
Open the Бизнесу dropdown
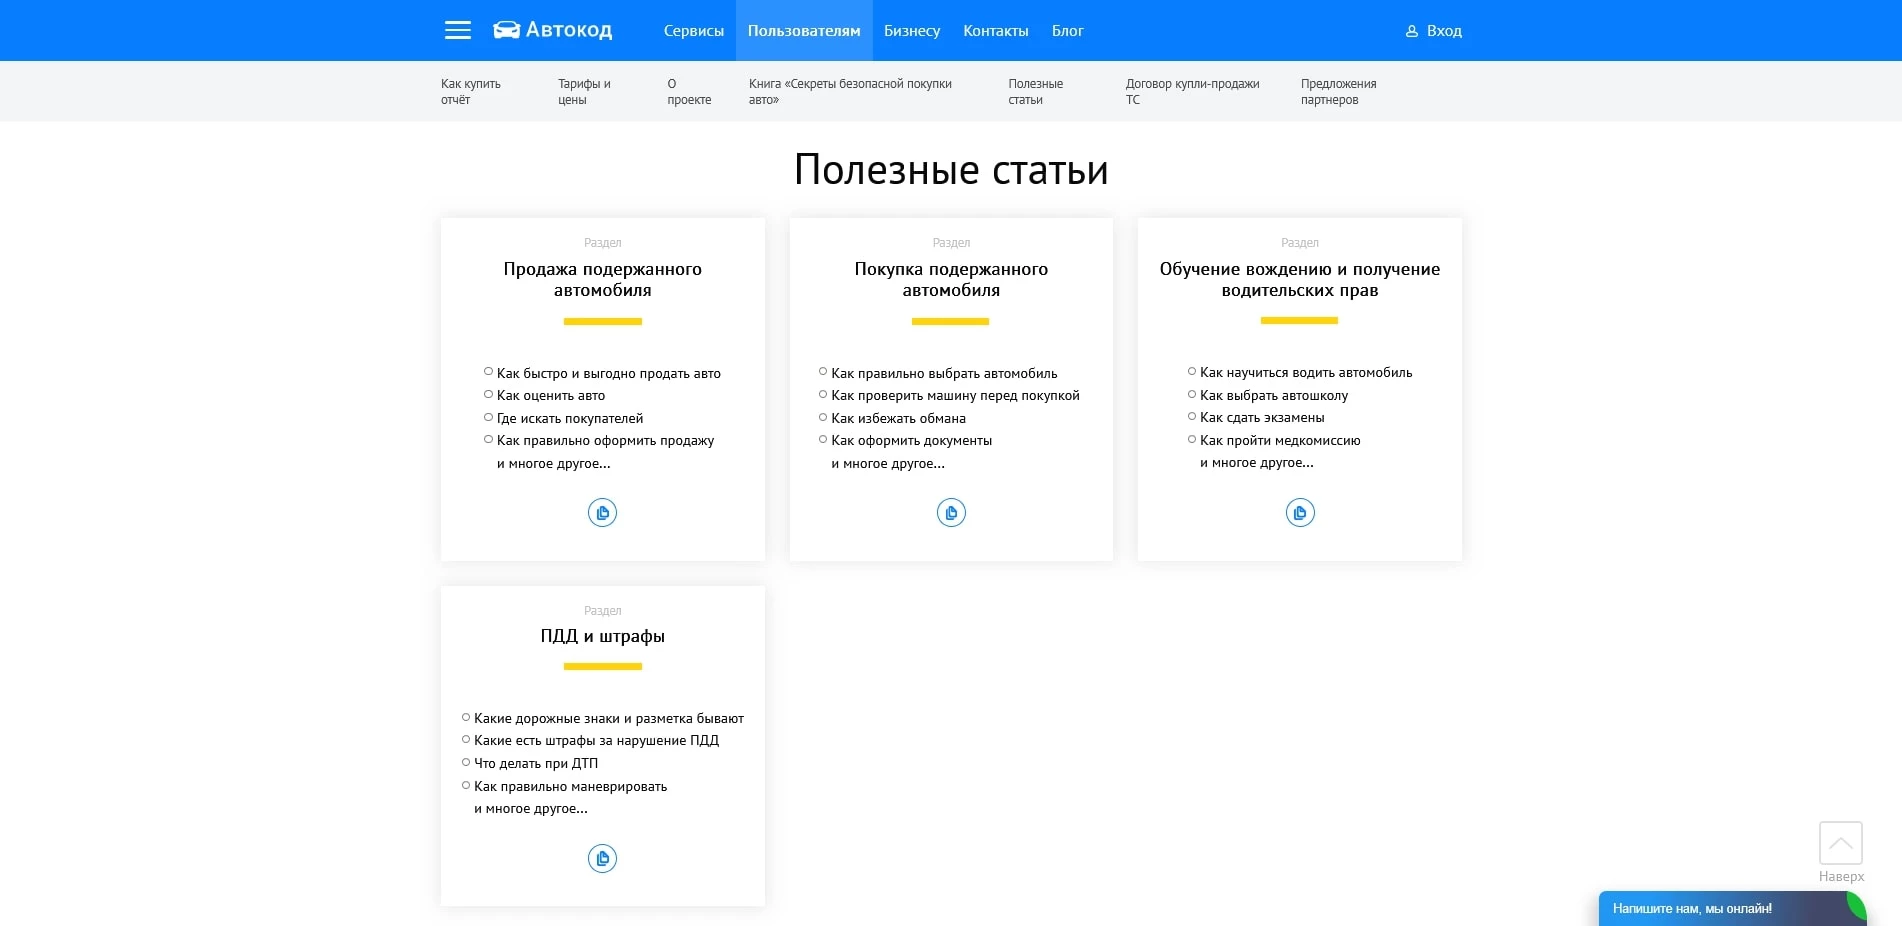[911, 31]
